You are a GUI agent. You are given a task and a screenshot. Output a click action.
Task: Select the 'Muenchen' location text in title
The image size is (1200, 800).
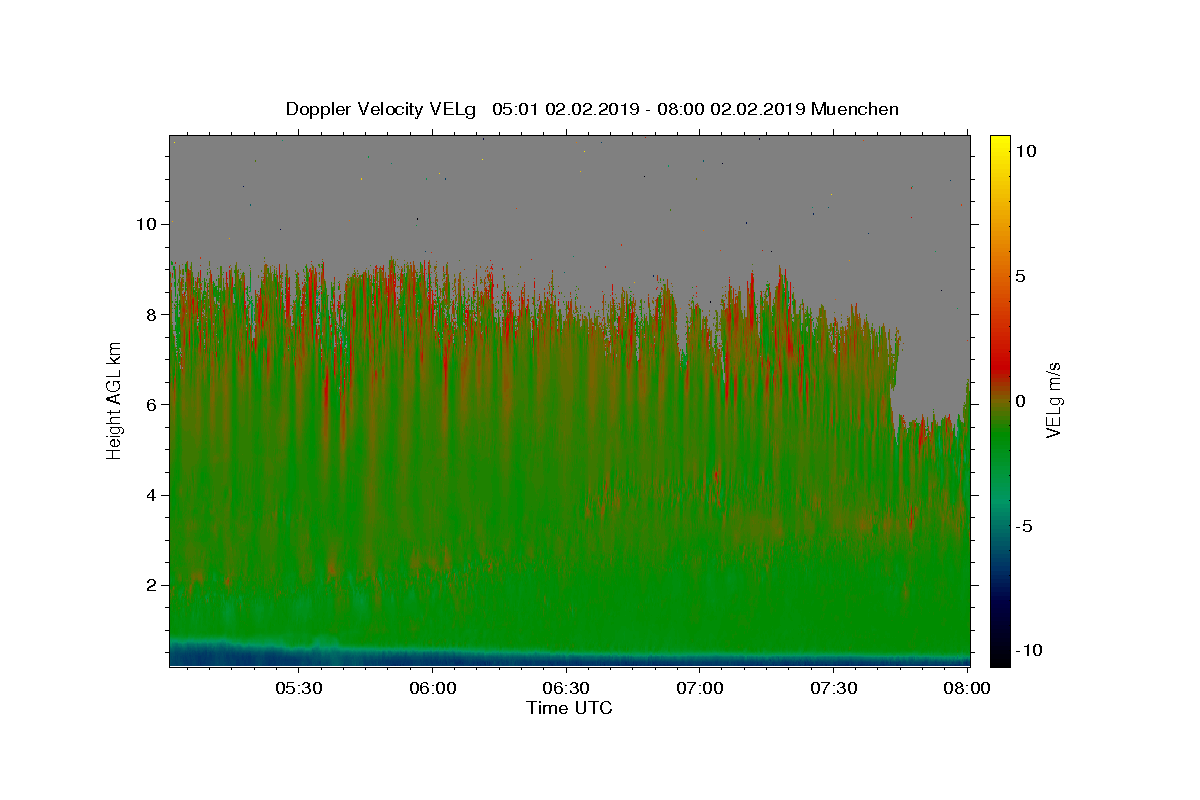click(855, 109)
